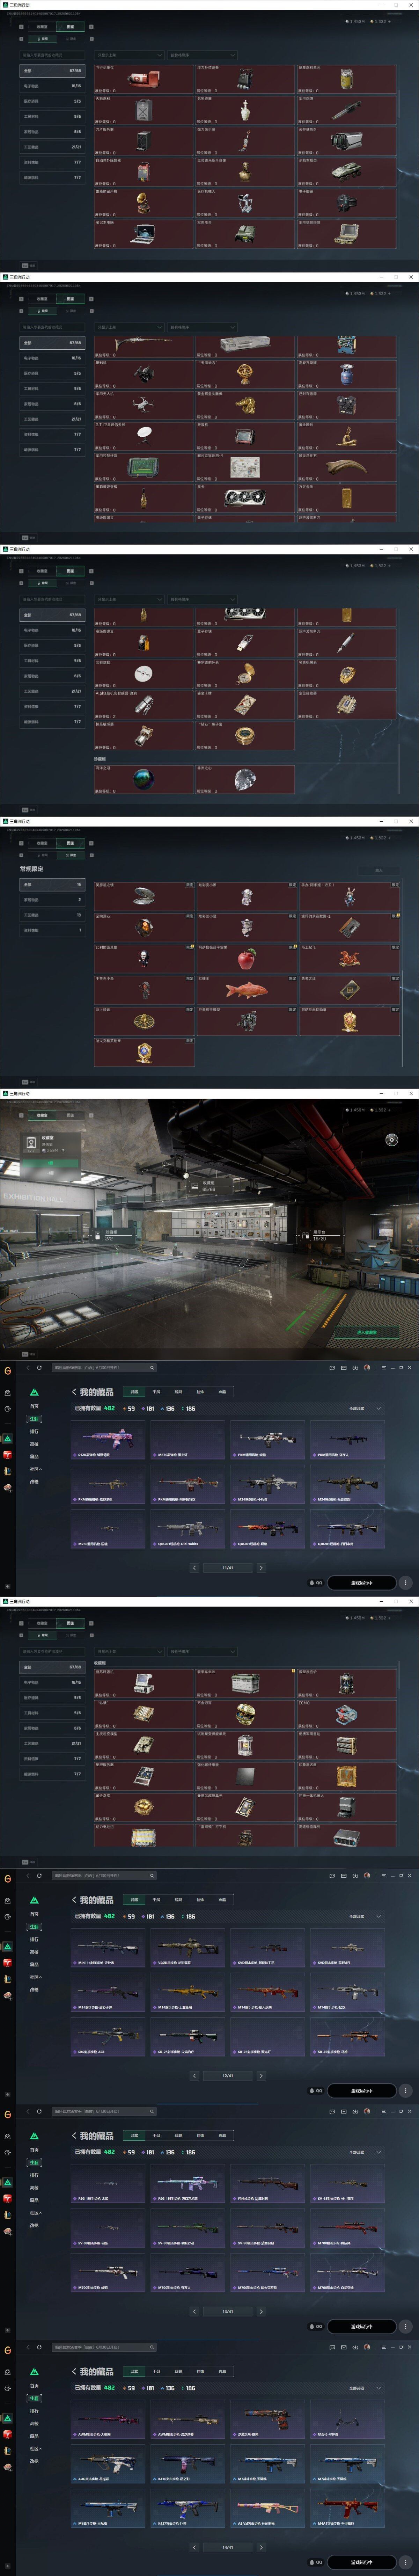Screen dimensions: 419x2576
Task: Click the item search field in the topmost window
Action: [53, 55]
